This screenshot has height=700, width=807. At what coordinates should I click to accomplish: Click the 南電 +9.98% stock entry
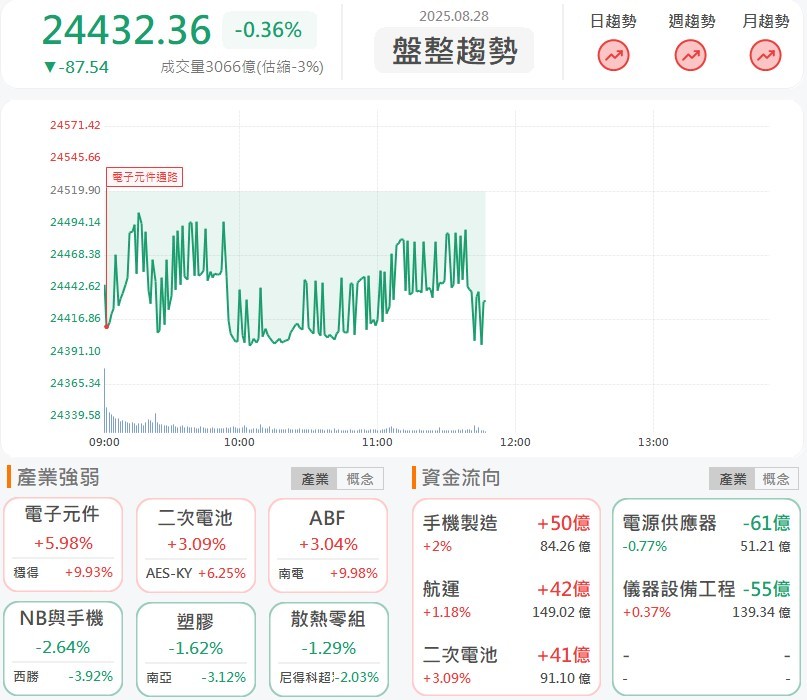tap(328, 573)
